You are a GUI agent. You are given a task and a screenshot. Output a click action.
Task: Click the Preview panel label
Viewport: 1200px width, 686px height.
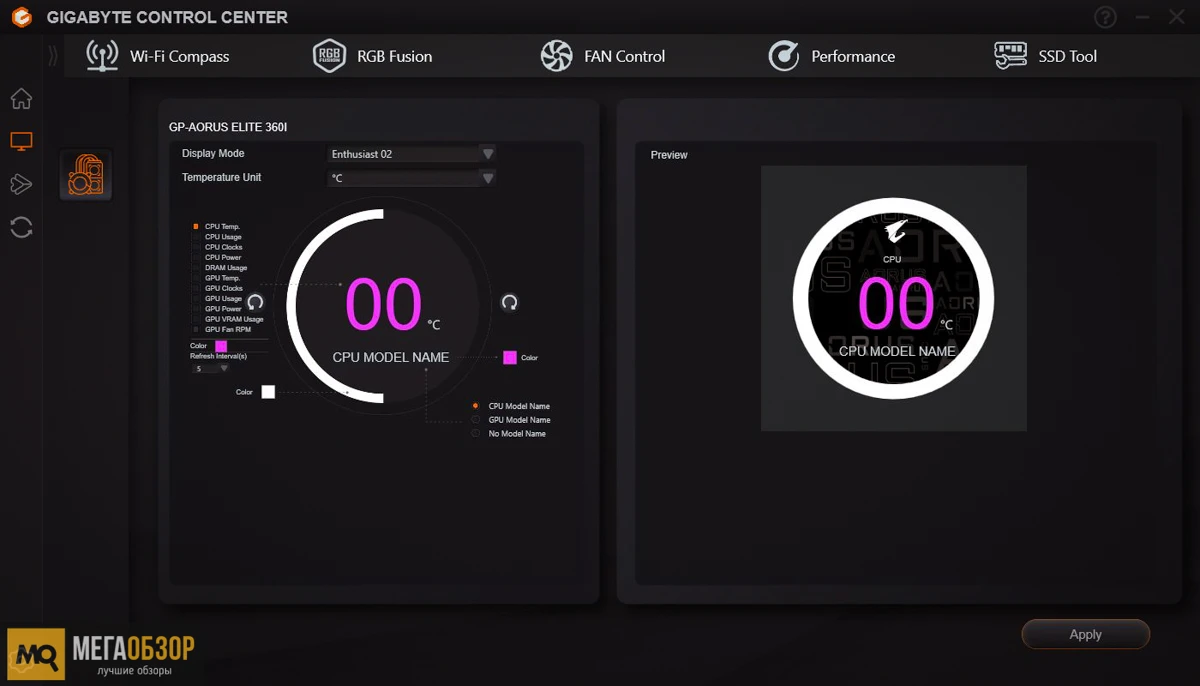click(x=669, y=155)
